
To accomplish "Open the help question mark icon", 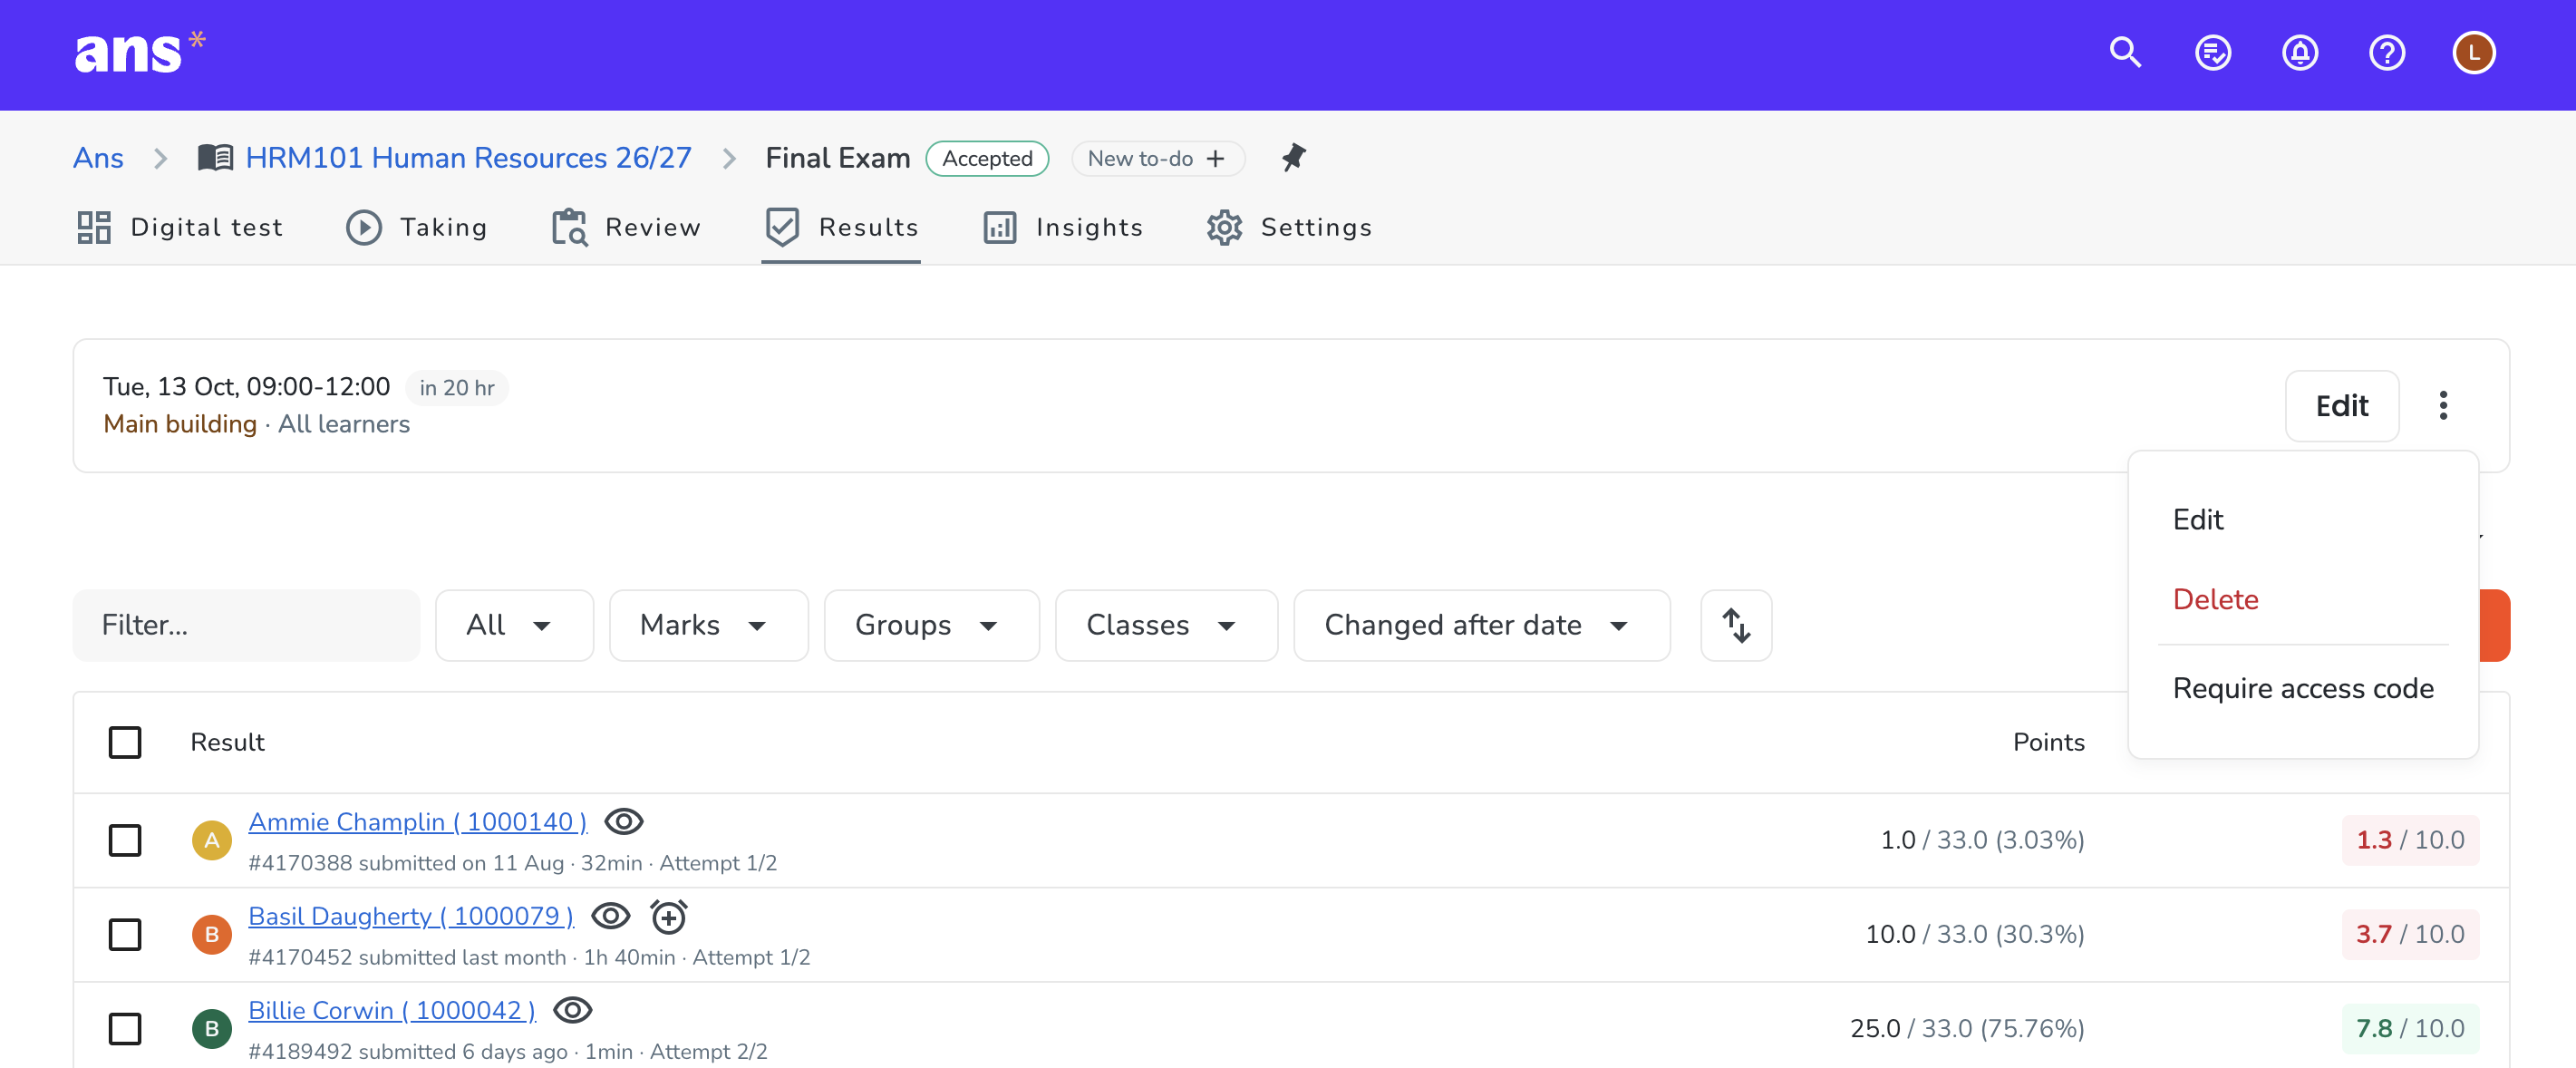I will pos(2386,53).
